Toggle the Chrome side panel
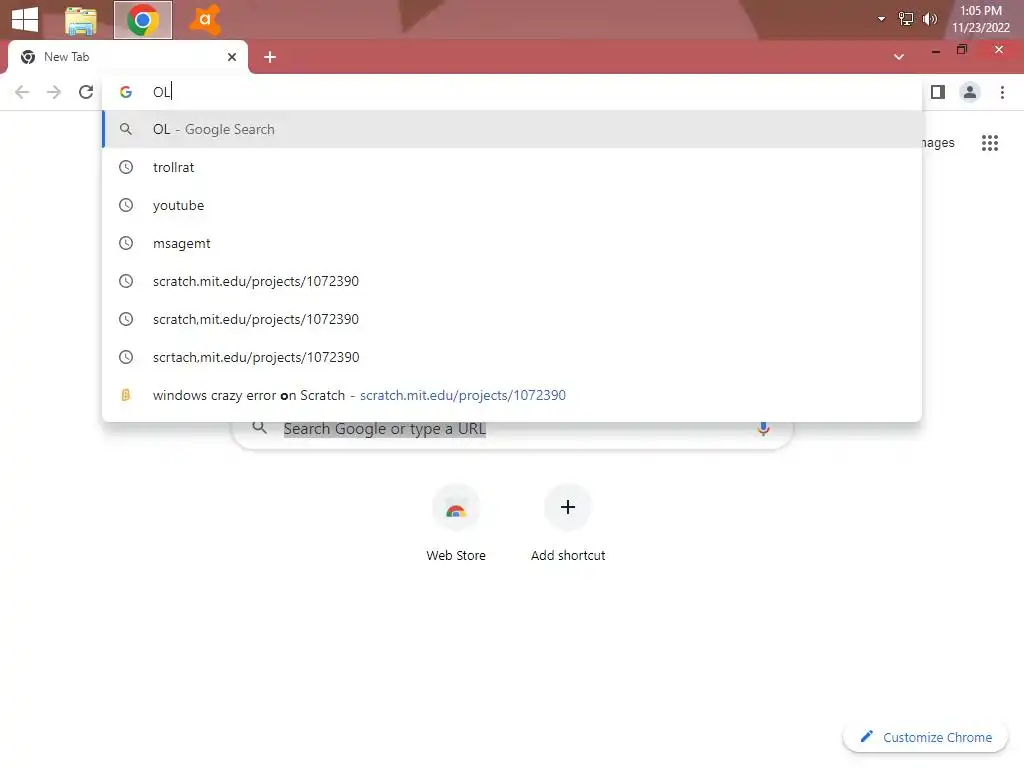Screen dimensions: 1024x768 pos(938,92)
